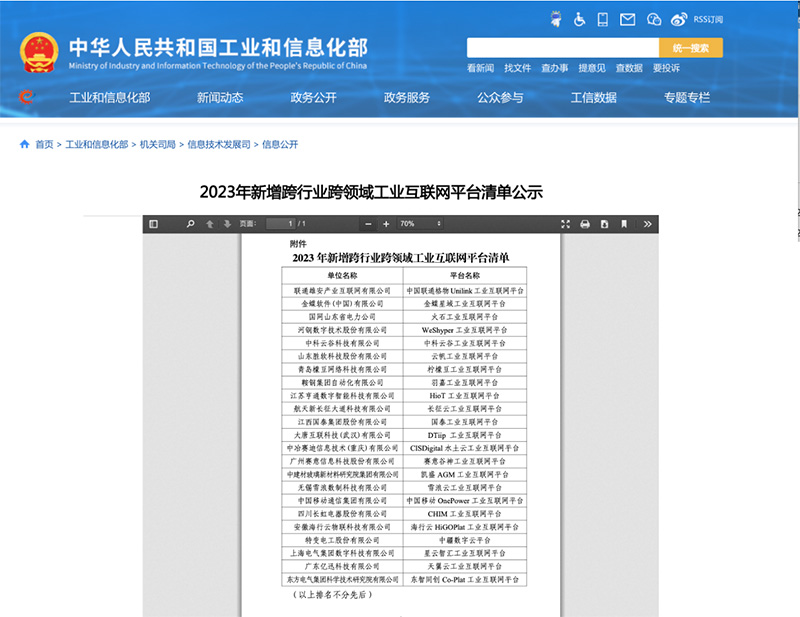Open the 工信数据 nav menu
The height and width of the screenshot is (617, 800).
(593, 97)
